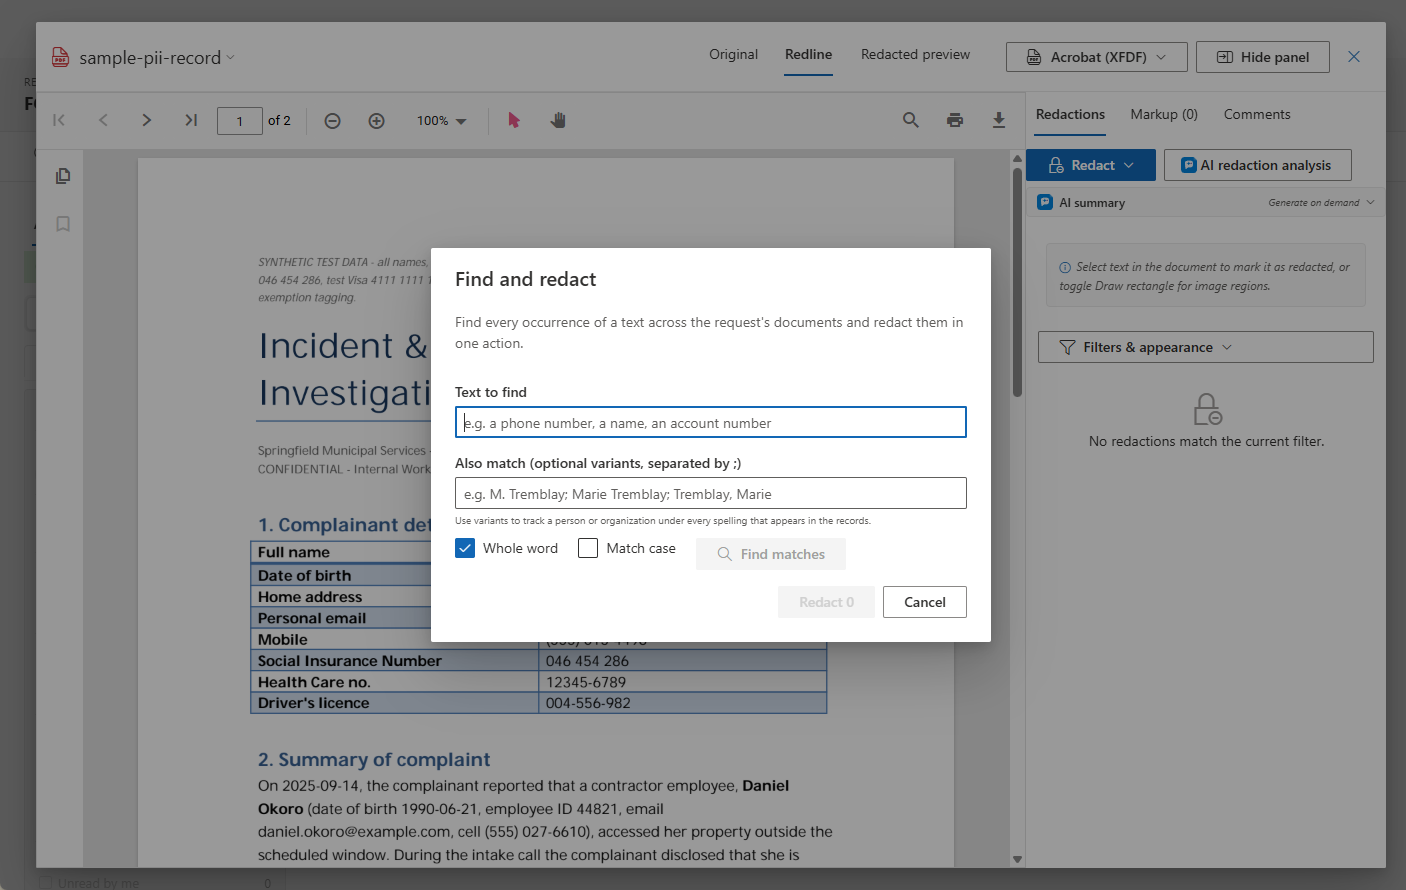The height and width of the screenshot is (890, 1406).
Task: Open the Markup (0) tab
Action: pos(1164,115)
